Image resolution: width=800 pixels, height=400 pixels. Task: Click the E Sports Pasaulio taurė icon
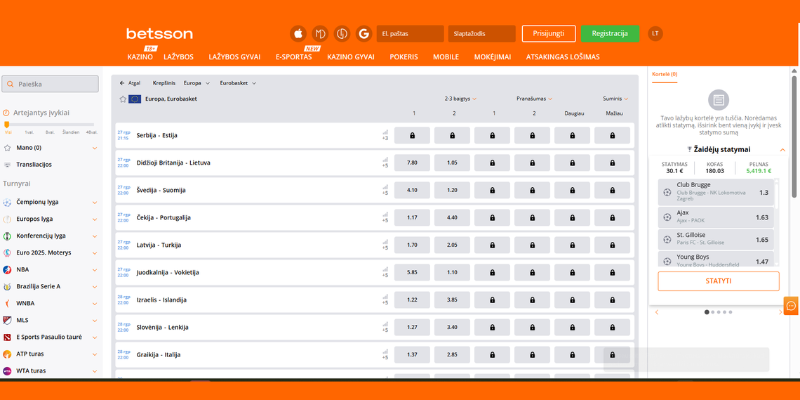[x=7, y=337]
